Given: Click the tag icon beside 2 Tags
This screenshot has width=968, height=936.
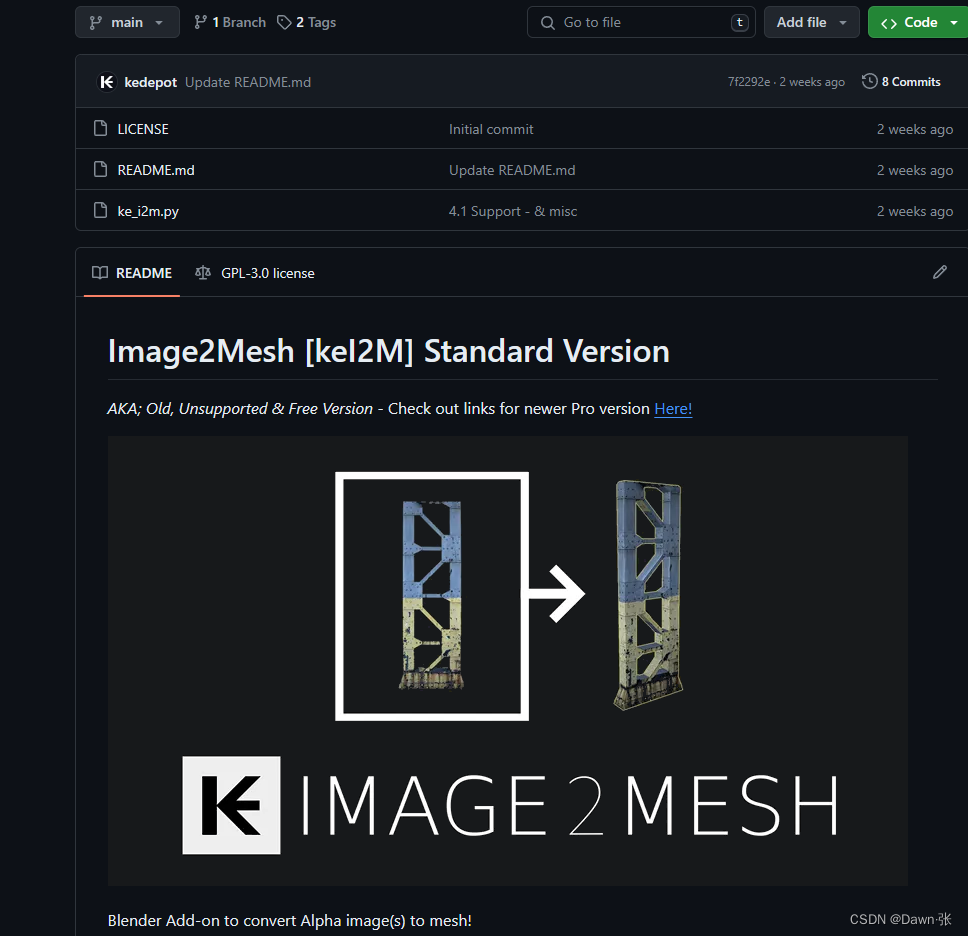Looking at the screenshot, I should (x=284, y=22).
